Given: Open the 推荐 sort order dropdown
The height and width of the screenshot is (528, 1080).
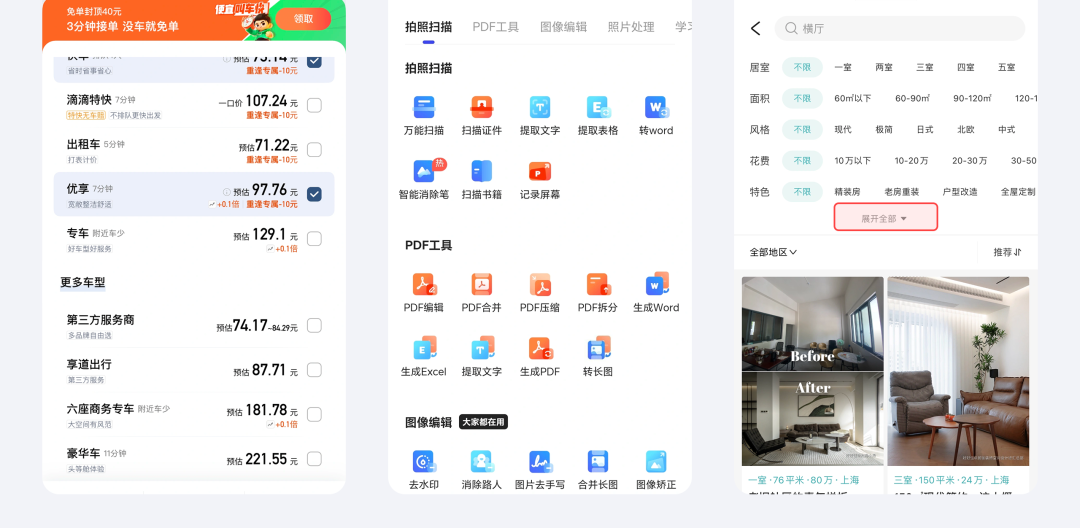Looking at the screenshot, I should [1007, 252].
